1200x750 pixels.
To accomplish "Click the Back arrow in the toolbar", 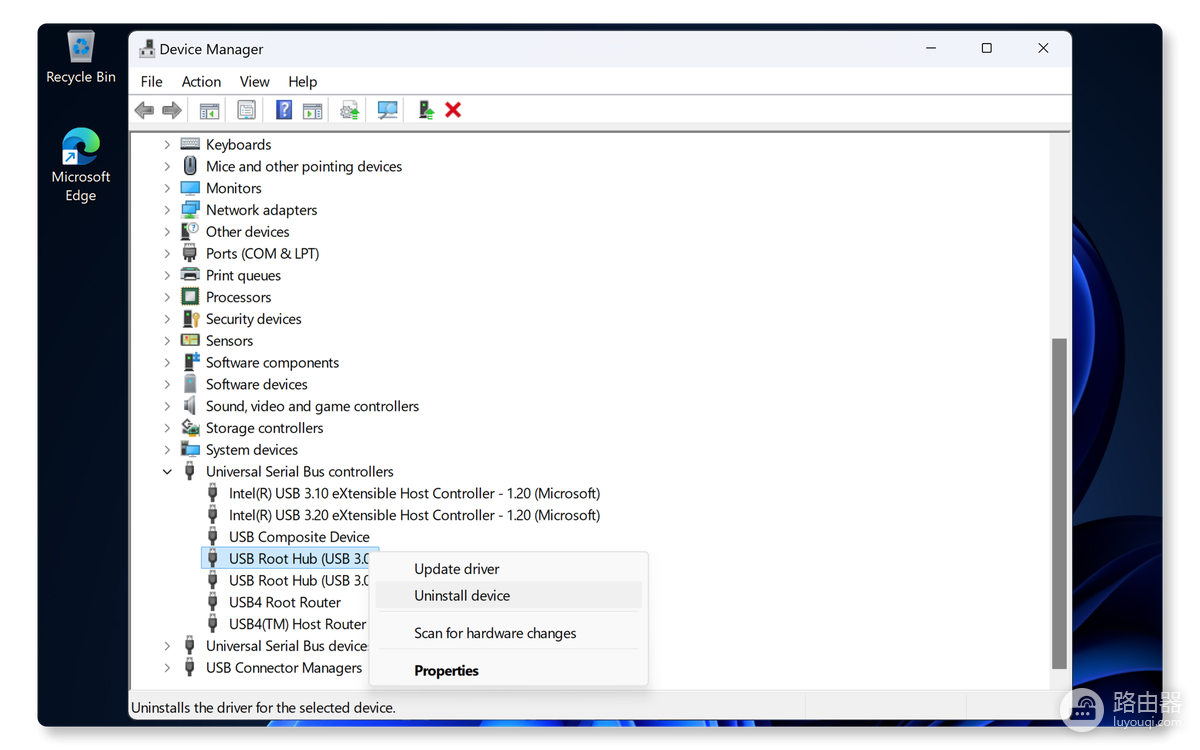I will point(145,110).
